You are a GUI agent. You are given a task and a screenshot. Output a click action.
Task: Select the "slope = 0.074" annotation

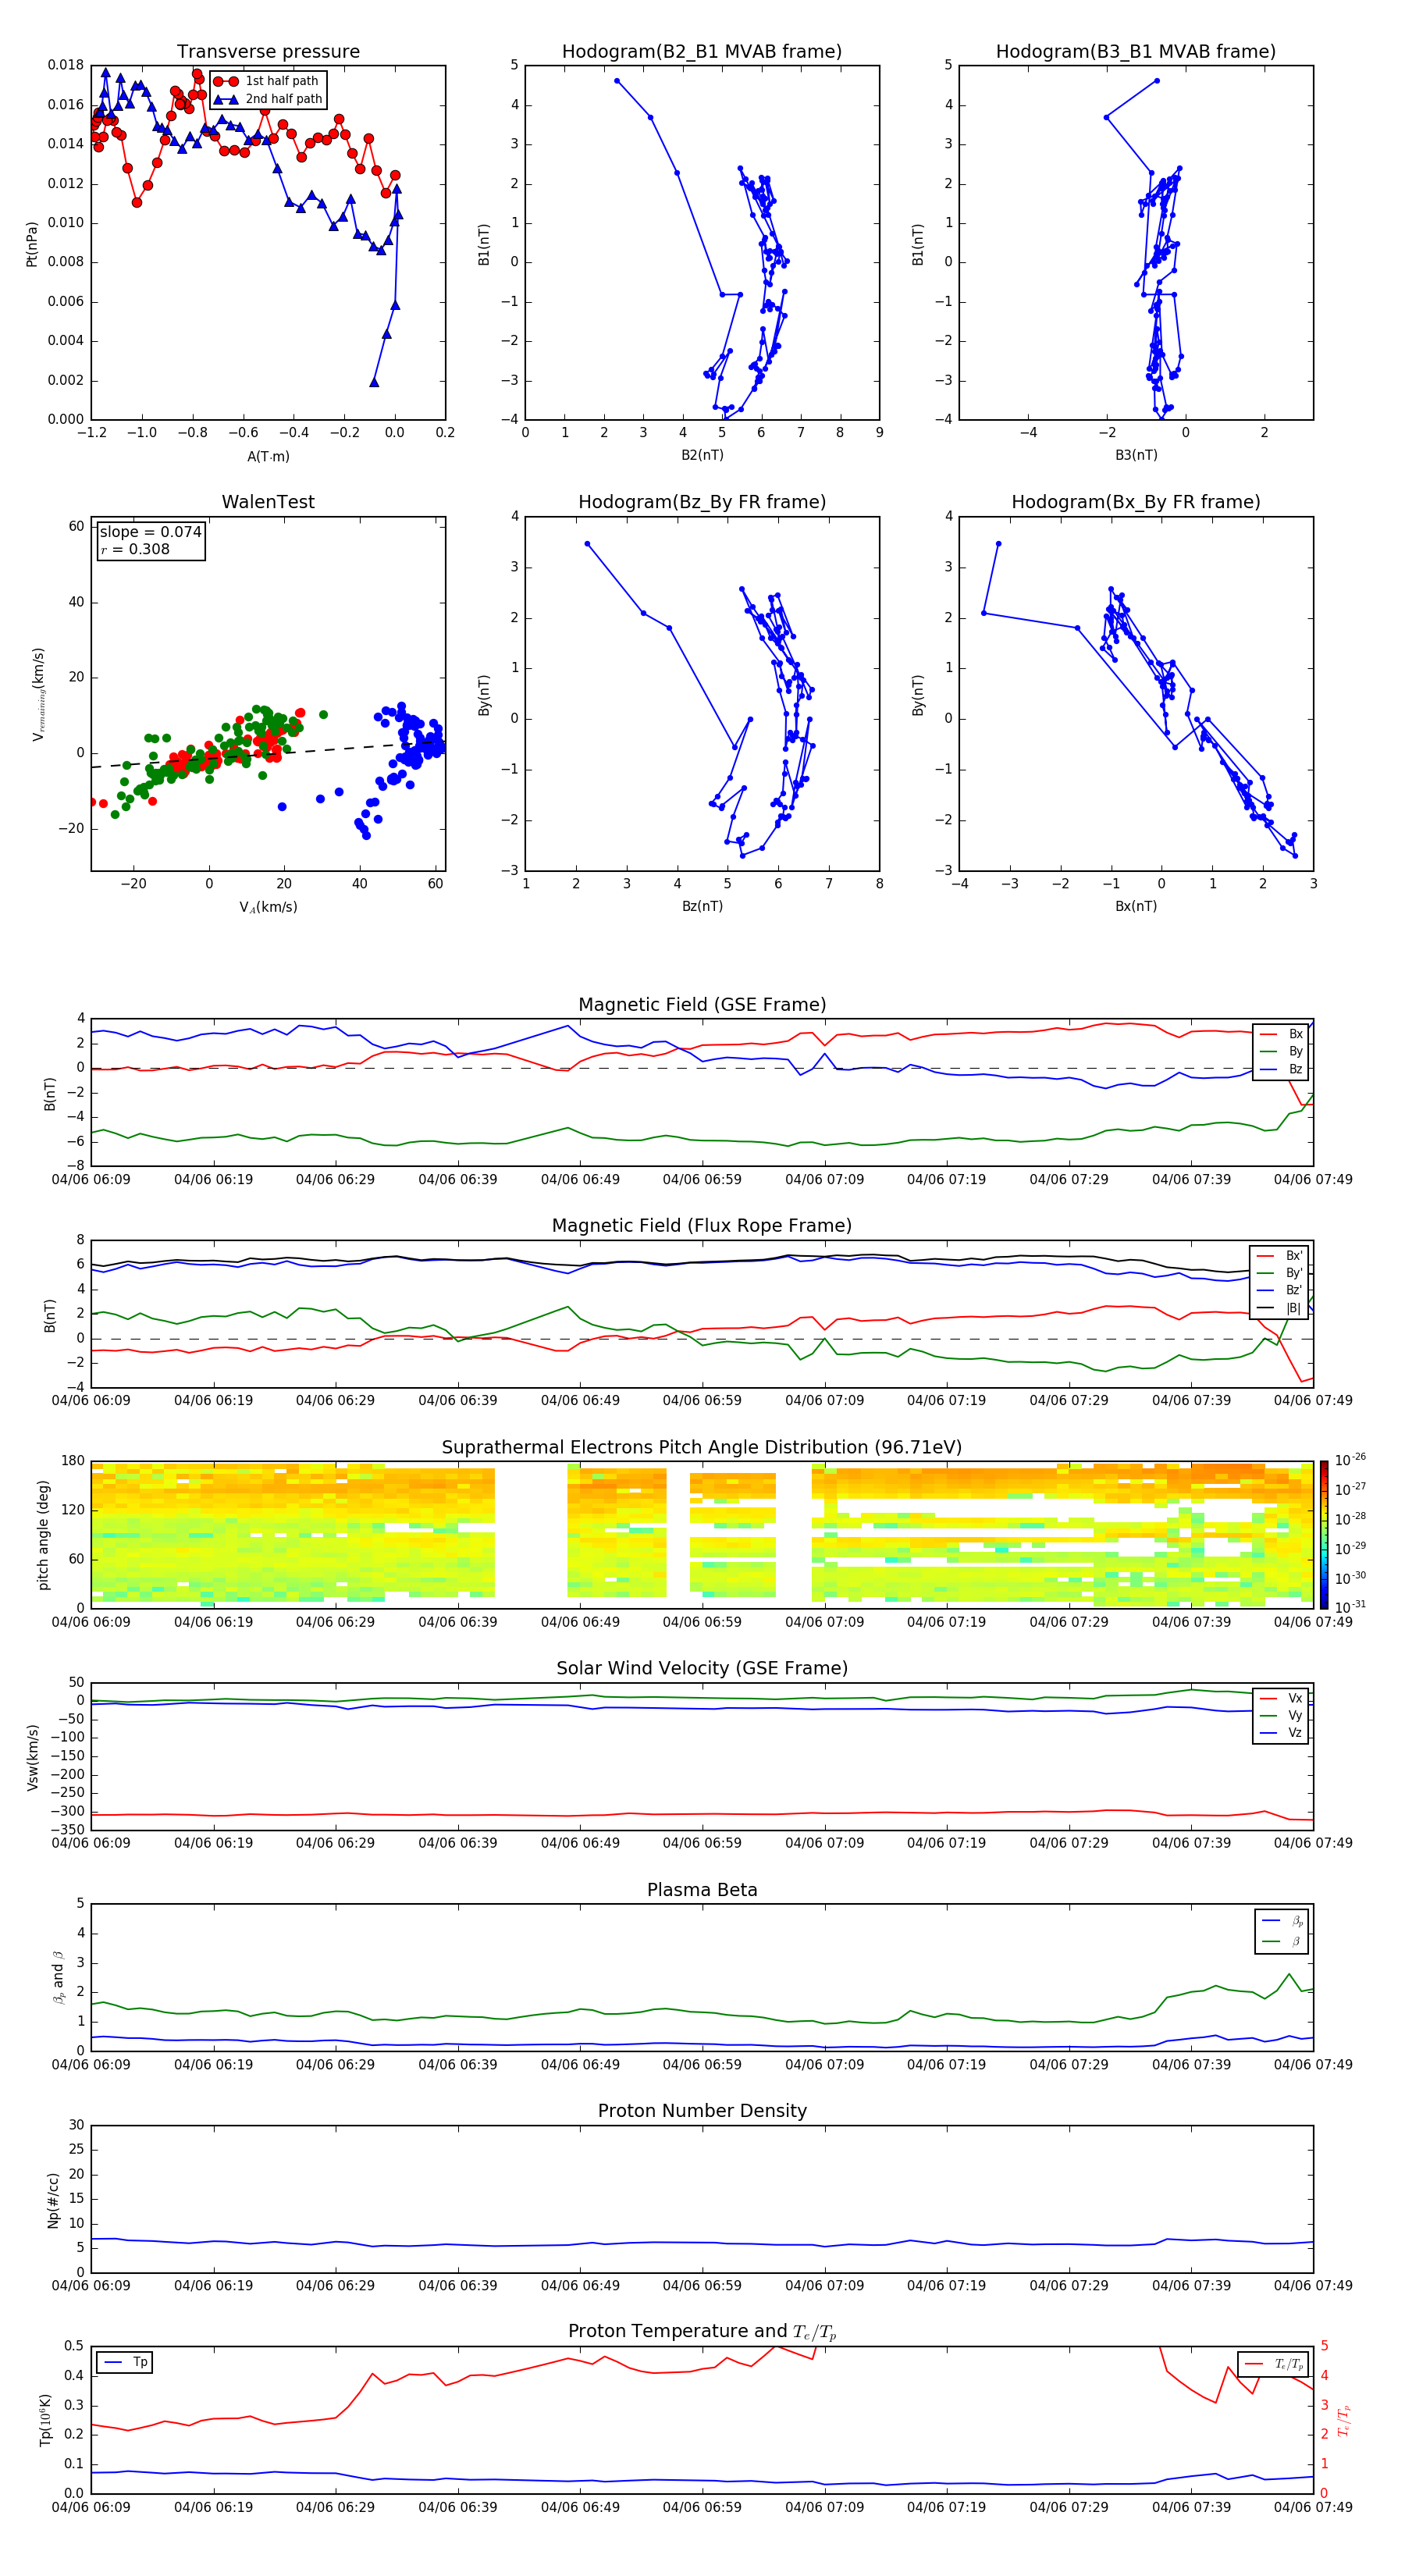151,532
